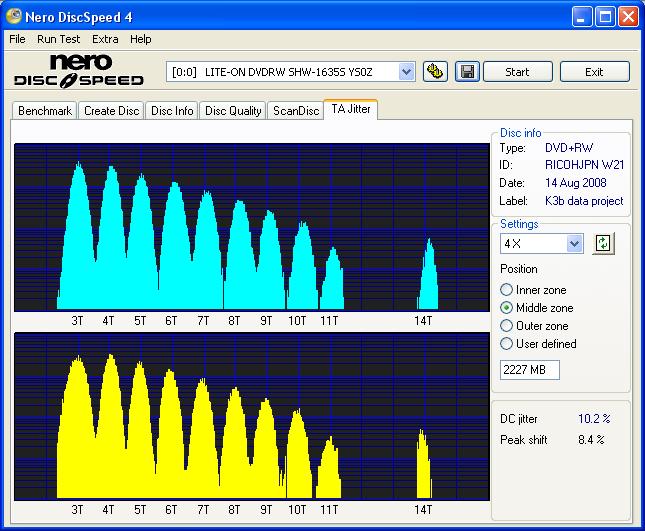
Task: Click the Start button
Action: coord(518,72)
